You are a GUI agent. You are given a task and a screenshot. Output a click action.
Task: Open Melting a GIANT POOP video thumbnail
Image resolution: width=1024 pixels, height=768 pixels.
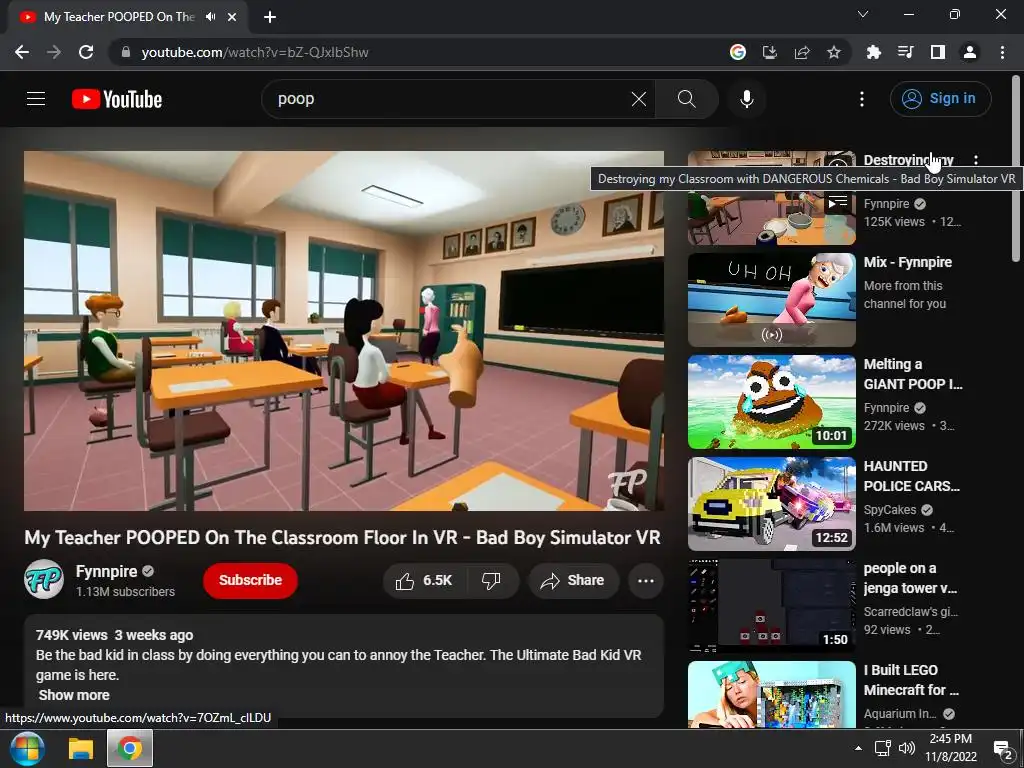coord(771,402)
